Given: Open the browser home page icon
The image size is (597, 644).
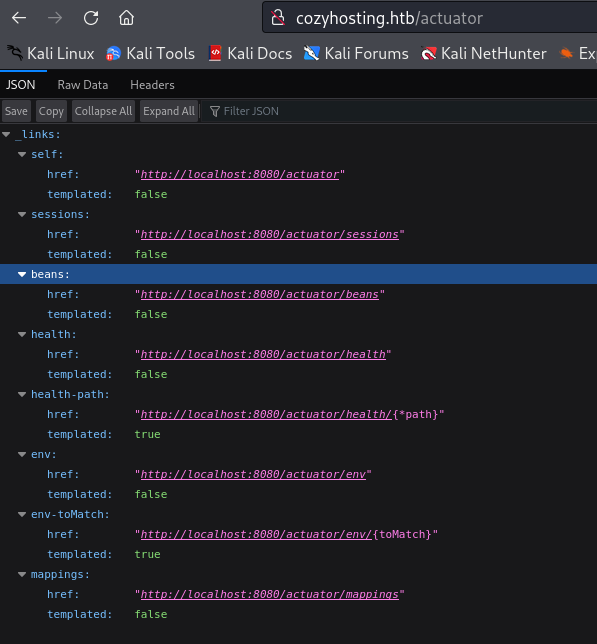Looking at the screenshot, I should [126, 18].
